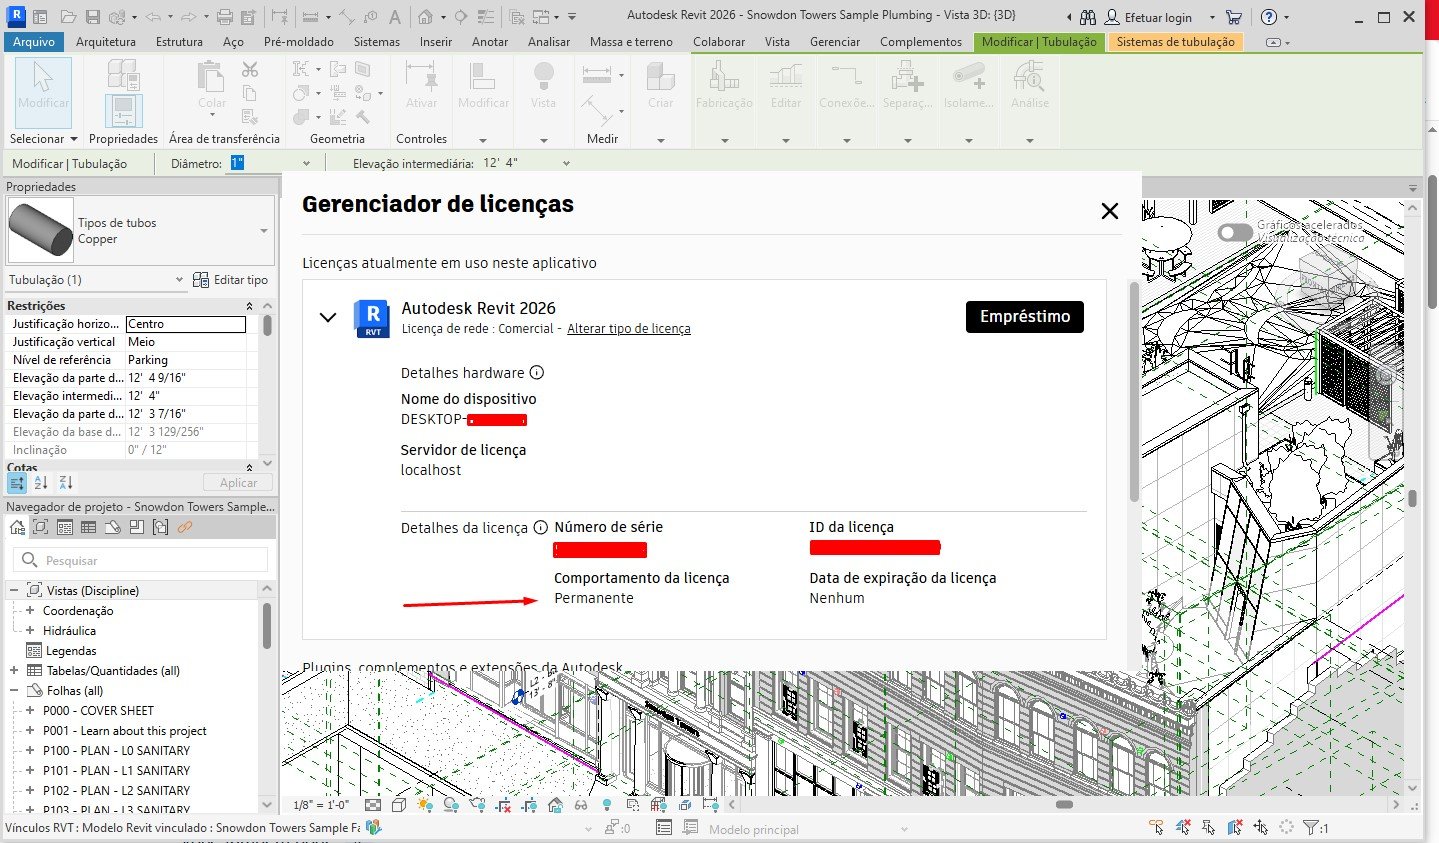Open the Efetuar login dropdown

pyautogui.click(x=1213, y=17)
